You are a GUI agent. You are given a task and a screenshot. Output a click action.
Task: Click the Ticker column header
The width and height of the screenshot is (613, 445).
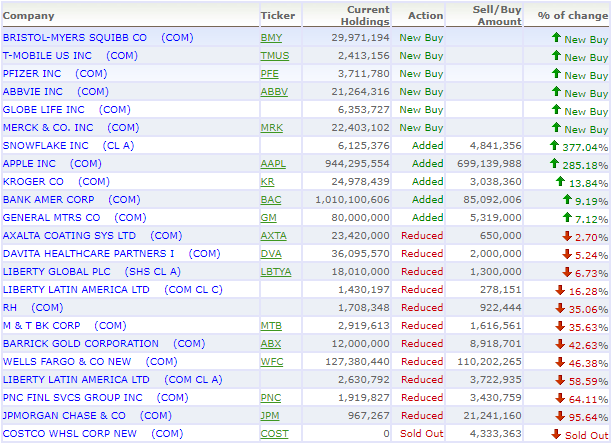pos(278,16)
